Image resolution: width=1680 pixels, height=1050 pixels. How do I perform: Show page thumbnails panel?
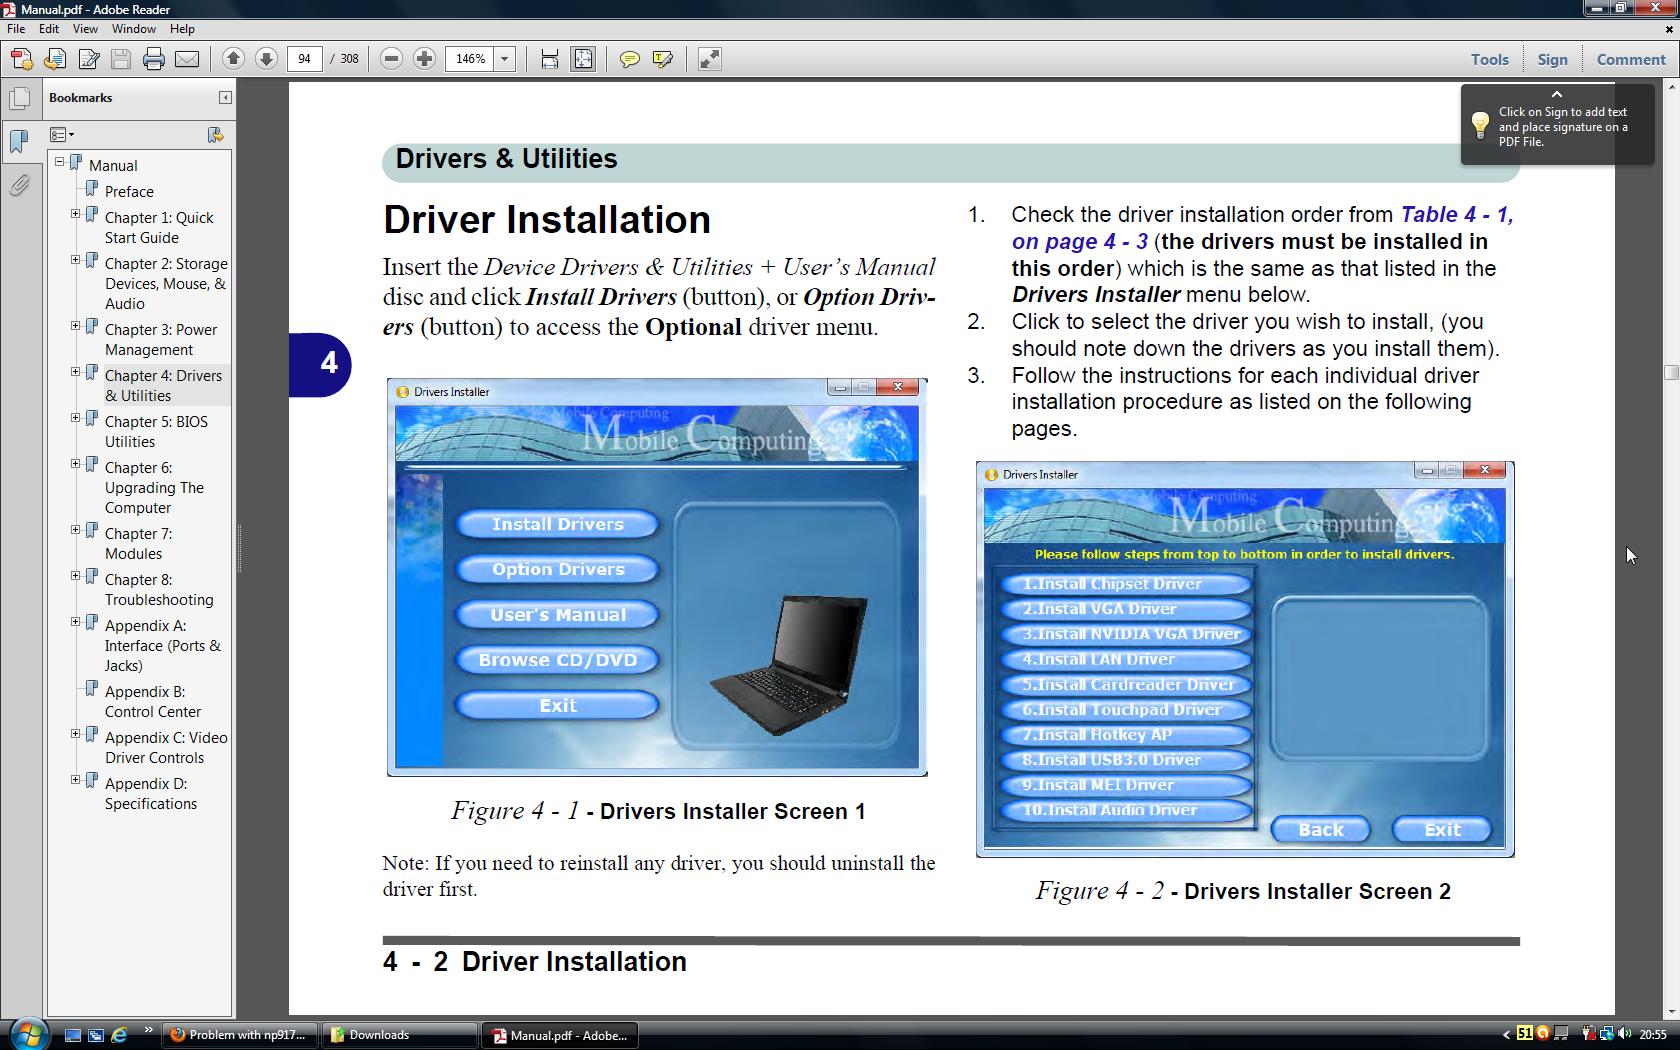[x=19, y=99]
